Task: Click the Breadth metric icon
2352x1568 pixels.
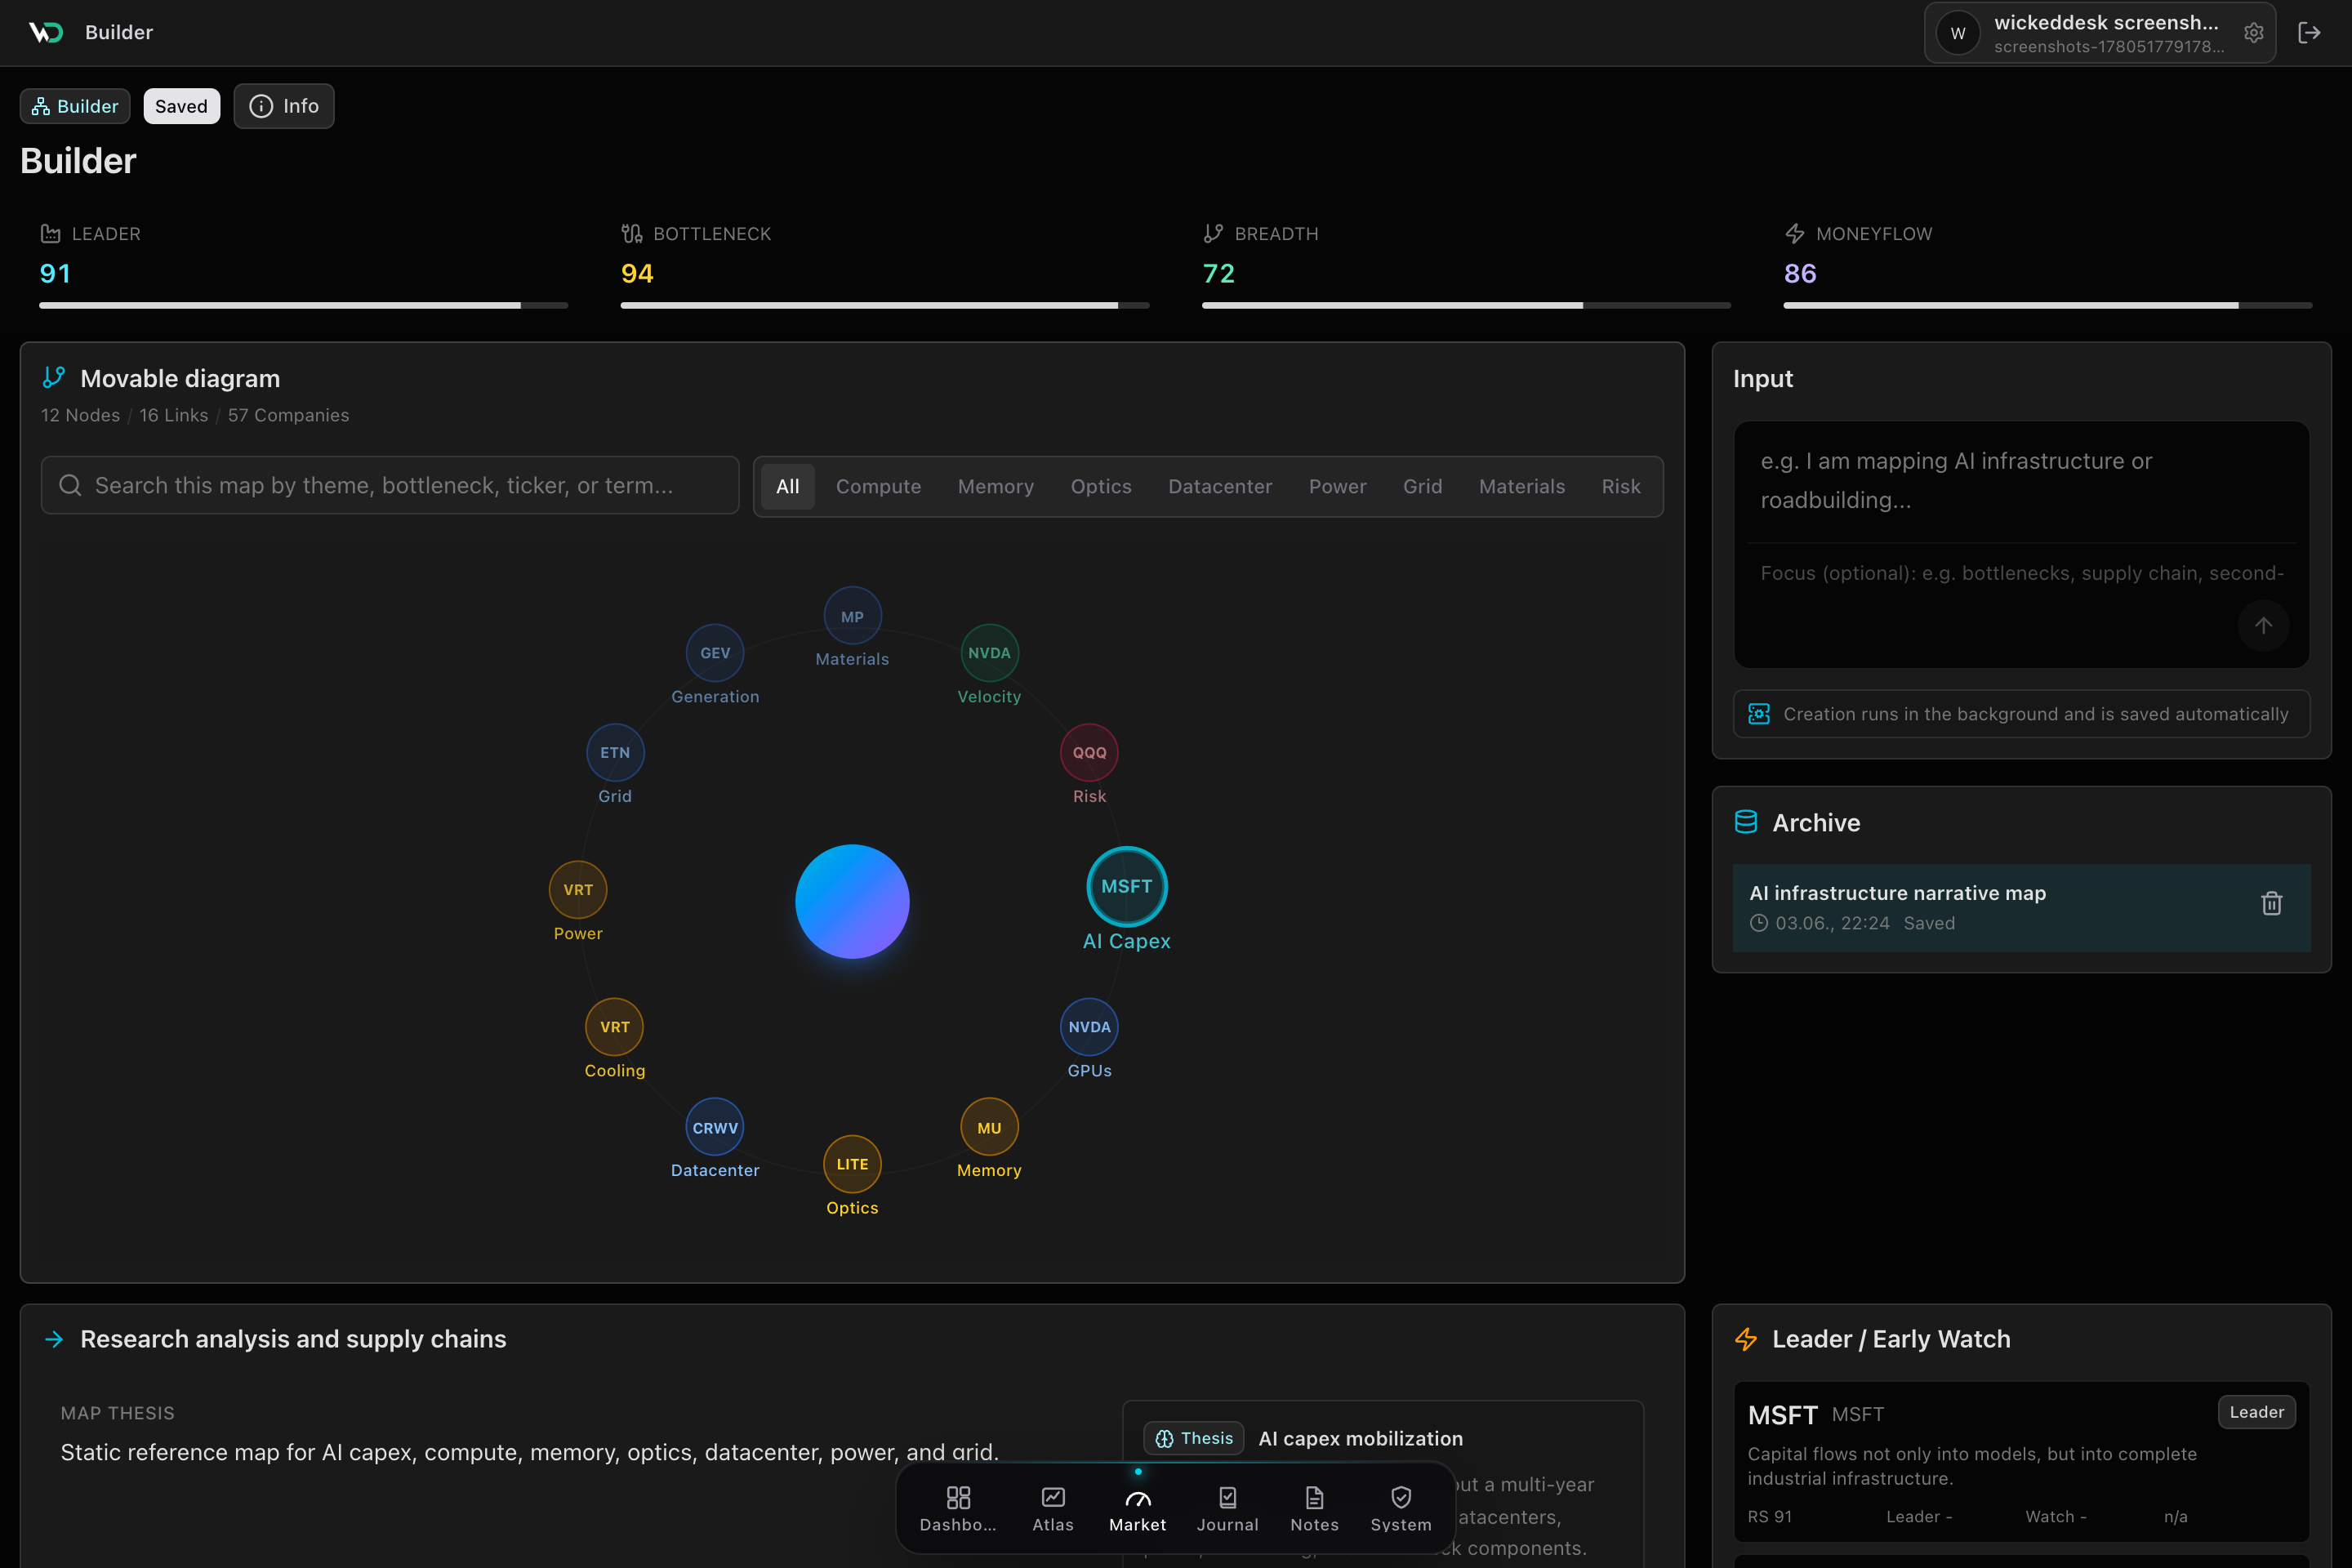Action: (1213, 233)
